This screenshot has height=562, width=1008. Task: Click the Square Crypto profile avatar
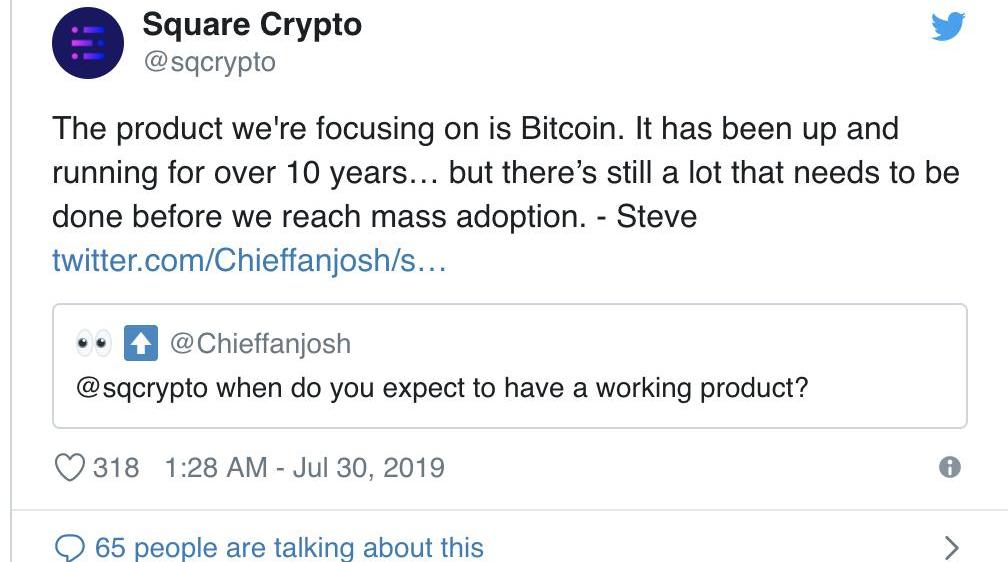pos(88,44)
